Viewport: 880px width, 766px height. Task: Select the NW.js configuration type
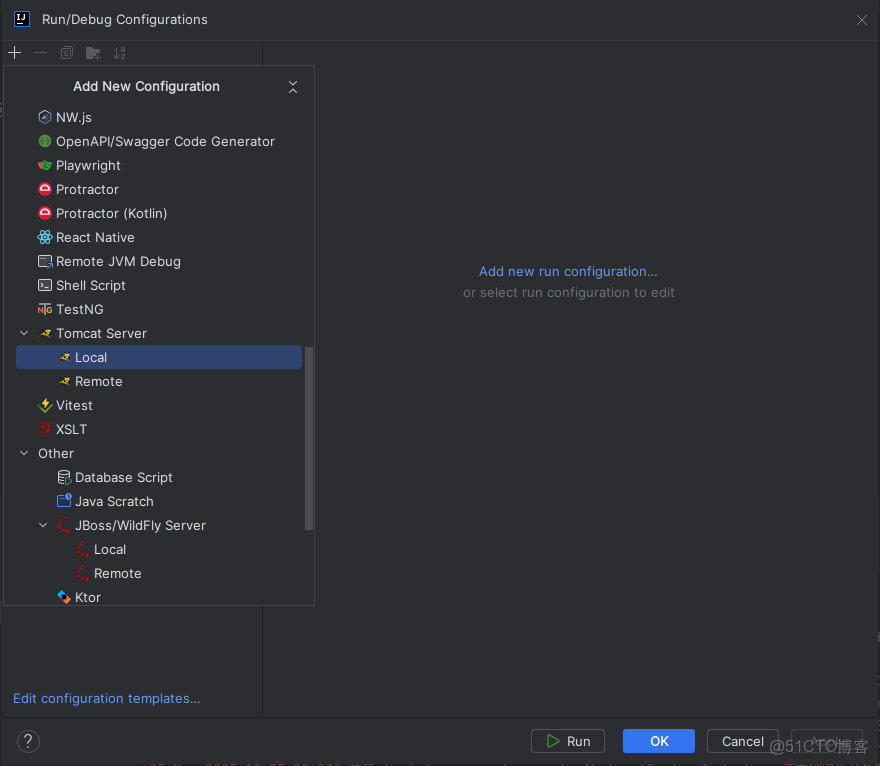pos(74,117)
